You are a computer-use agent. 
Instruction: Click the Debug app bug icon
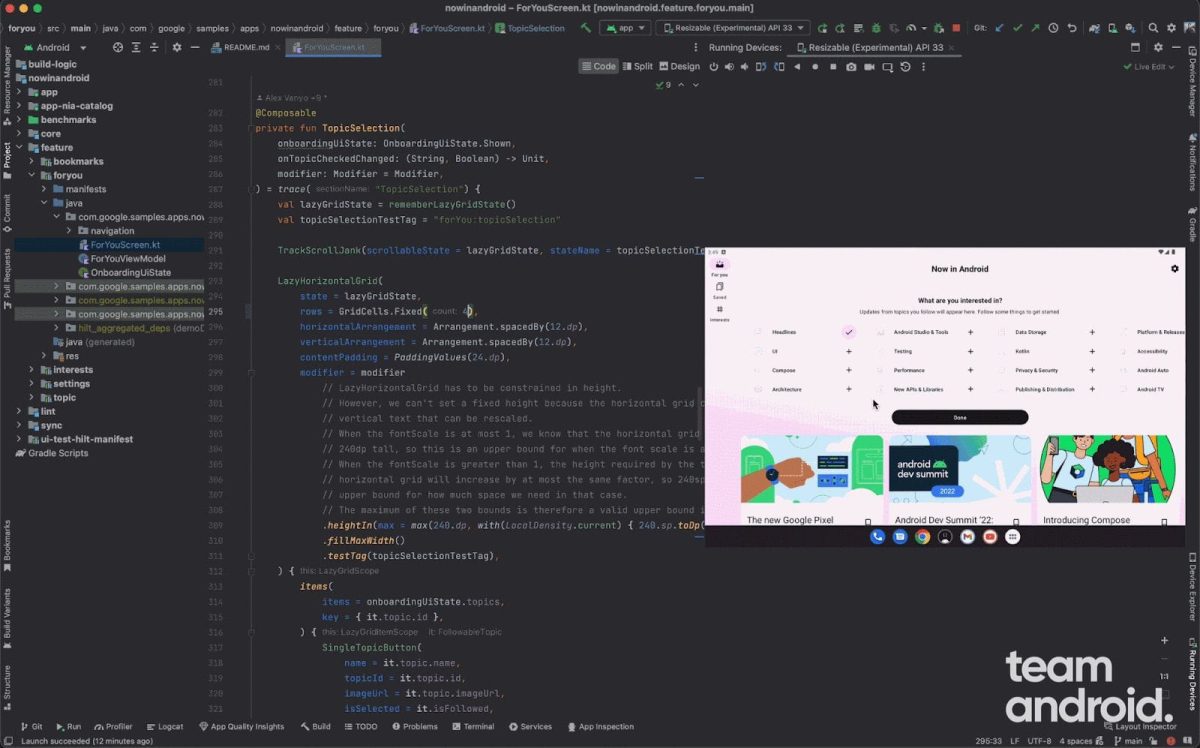click(876, 28)
